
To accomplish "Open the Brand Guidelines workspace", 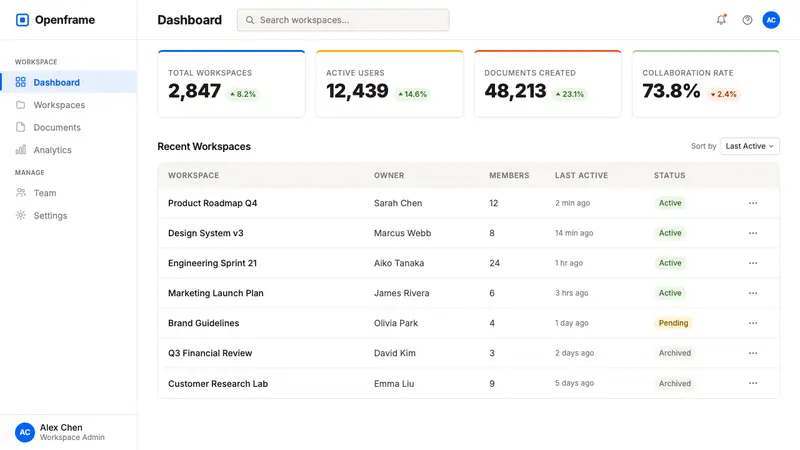I will pos(204,323).
